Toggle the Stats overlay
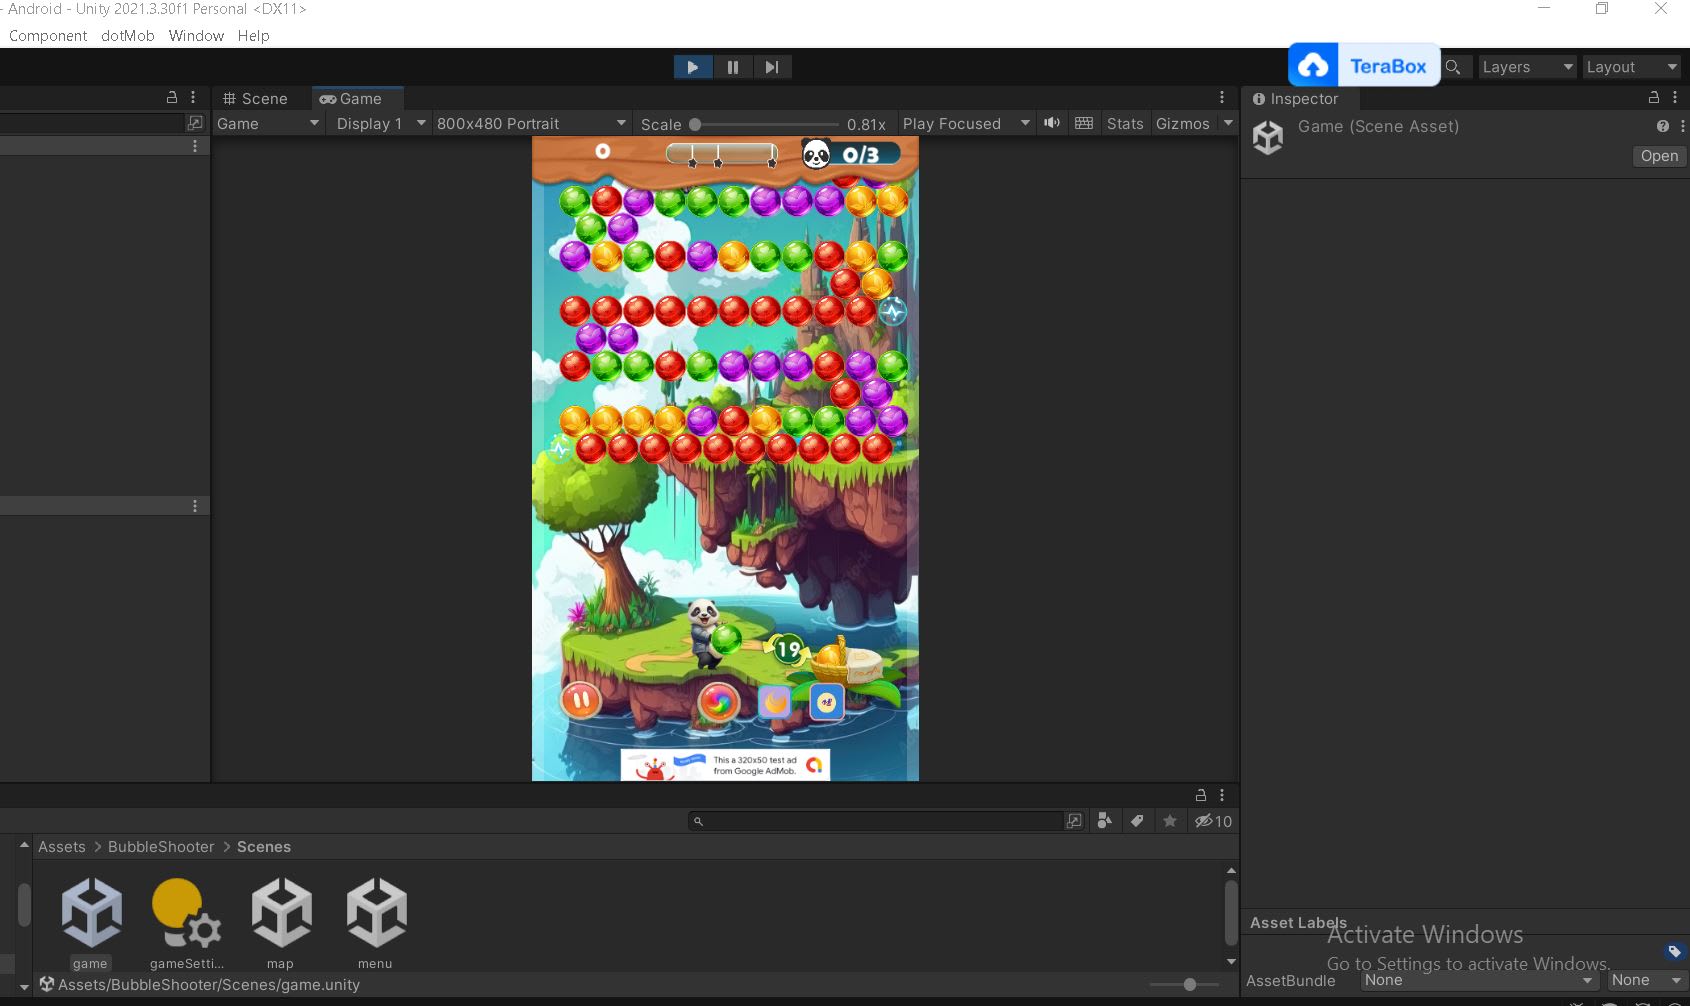 tap(1125, 123)
